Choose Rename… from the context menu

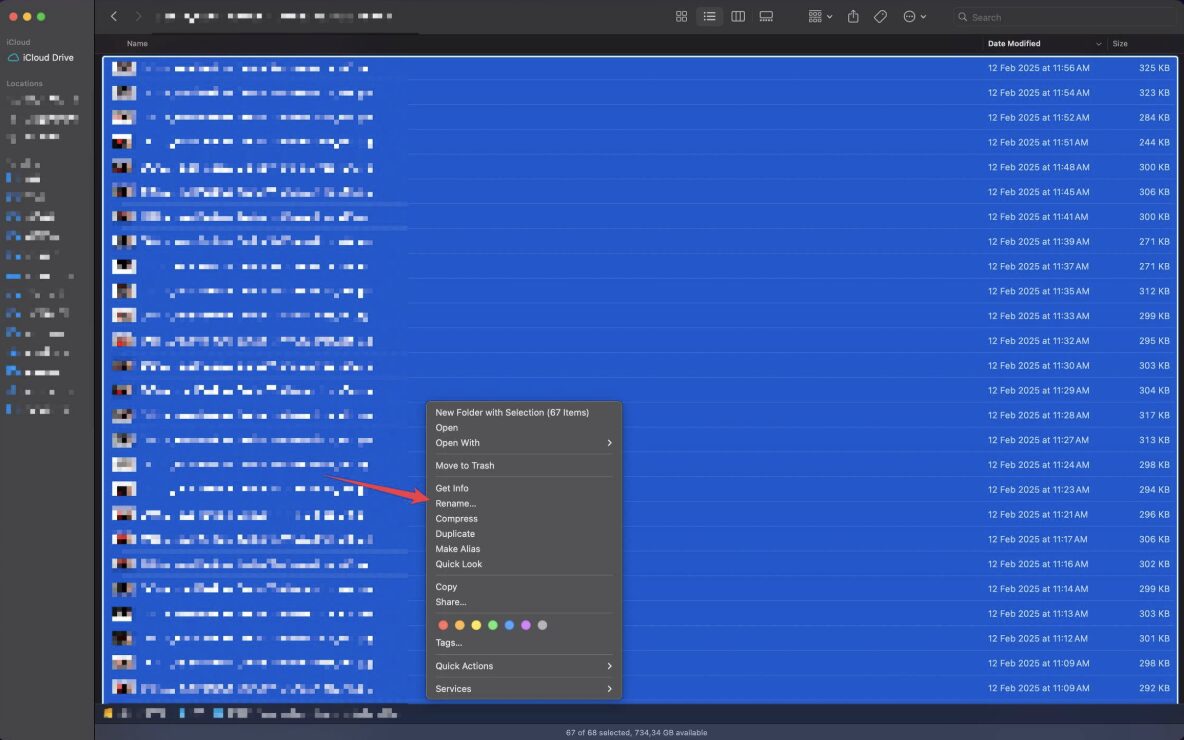click(456, 504)
